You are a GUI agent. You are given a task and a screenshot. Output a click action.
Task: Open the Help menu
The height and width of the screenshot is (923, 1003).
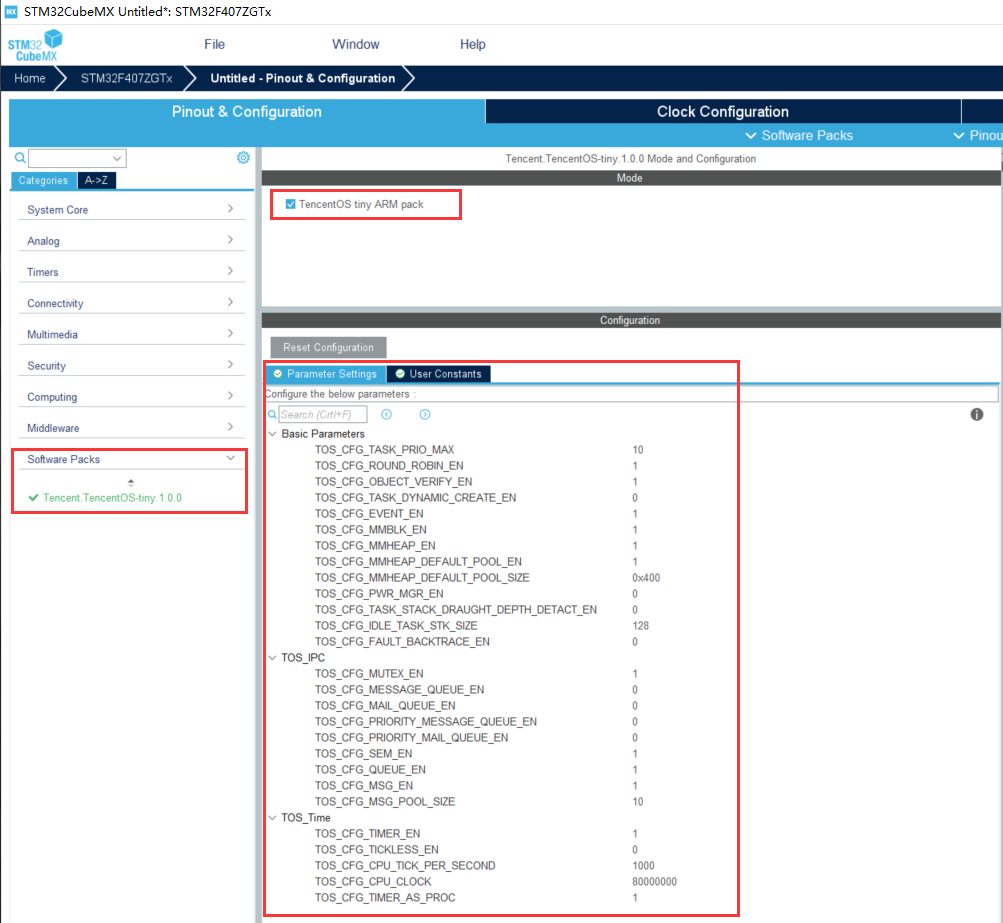pyautogui.click(x=473, y=44)
